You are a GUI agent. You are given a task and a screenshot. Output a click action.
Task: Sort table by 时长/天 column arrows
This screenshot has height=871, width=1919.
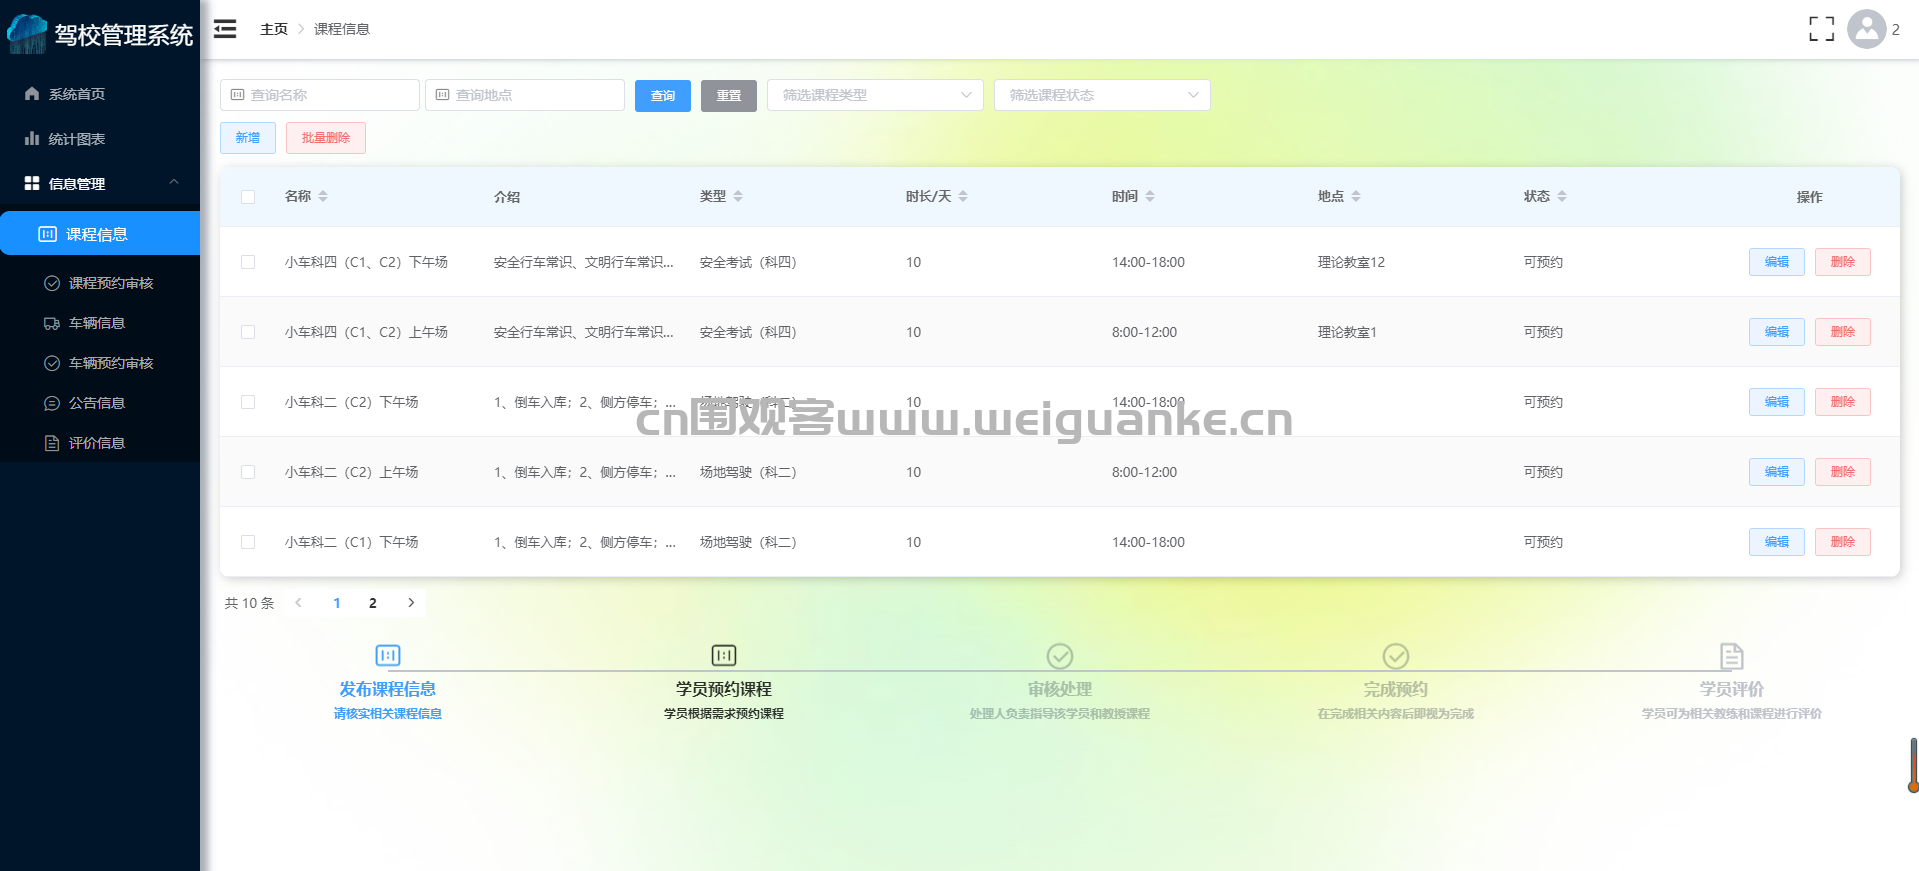coord(963,196)
